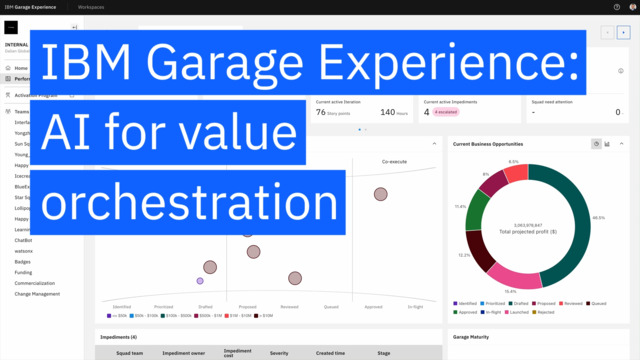The image size is (640, 360).
Task: Toggle Identified in donut chart legend
Action: 465,303
